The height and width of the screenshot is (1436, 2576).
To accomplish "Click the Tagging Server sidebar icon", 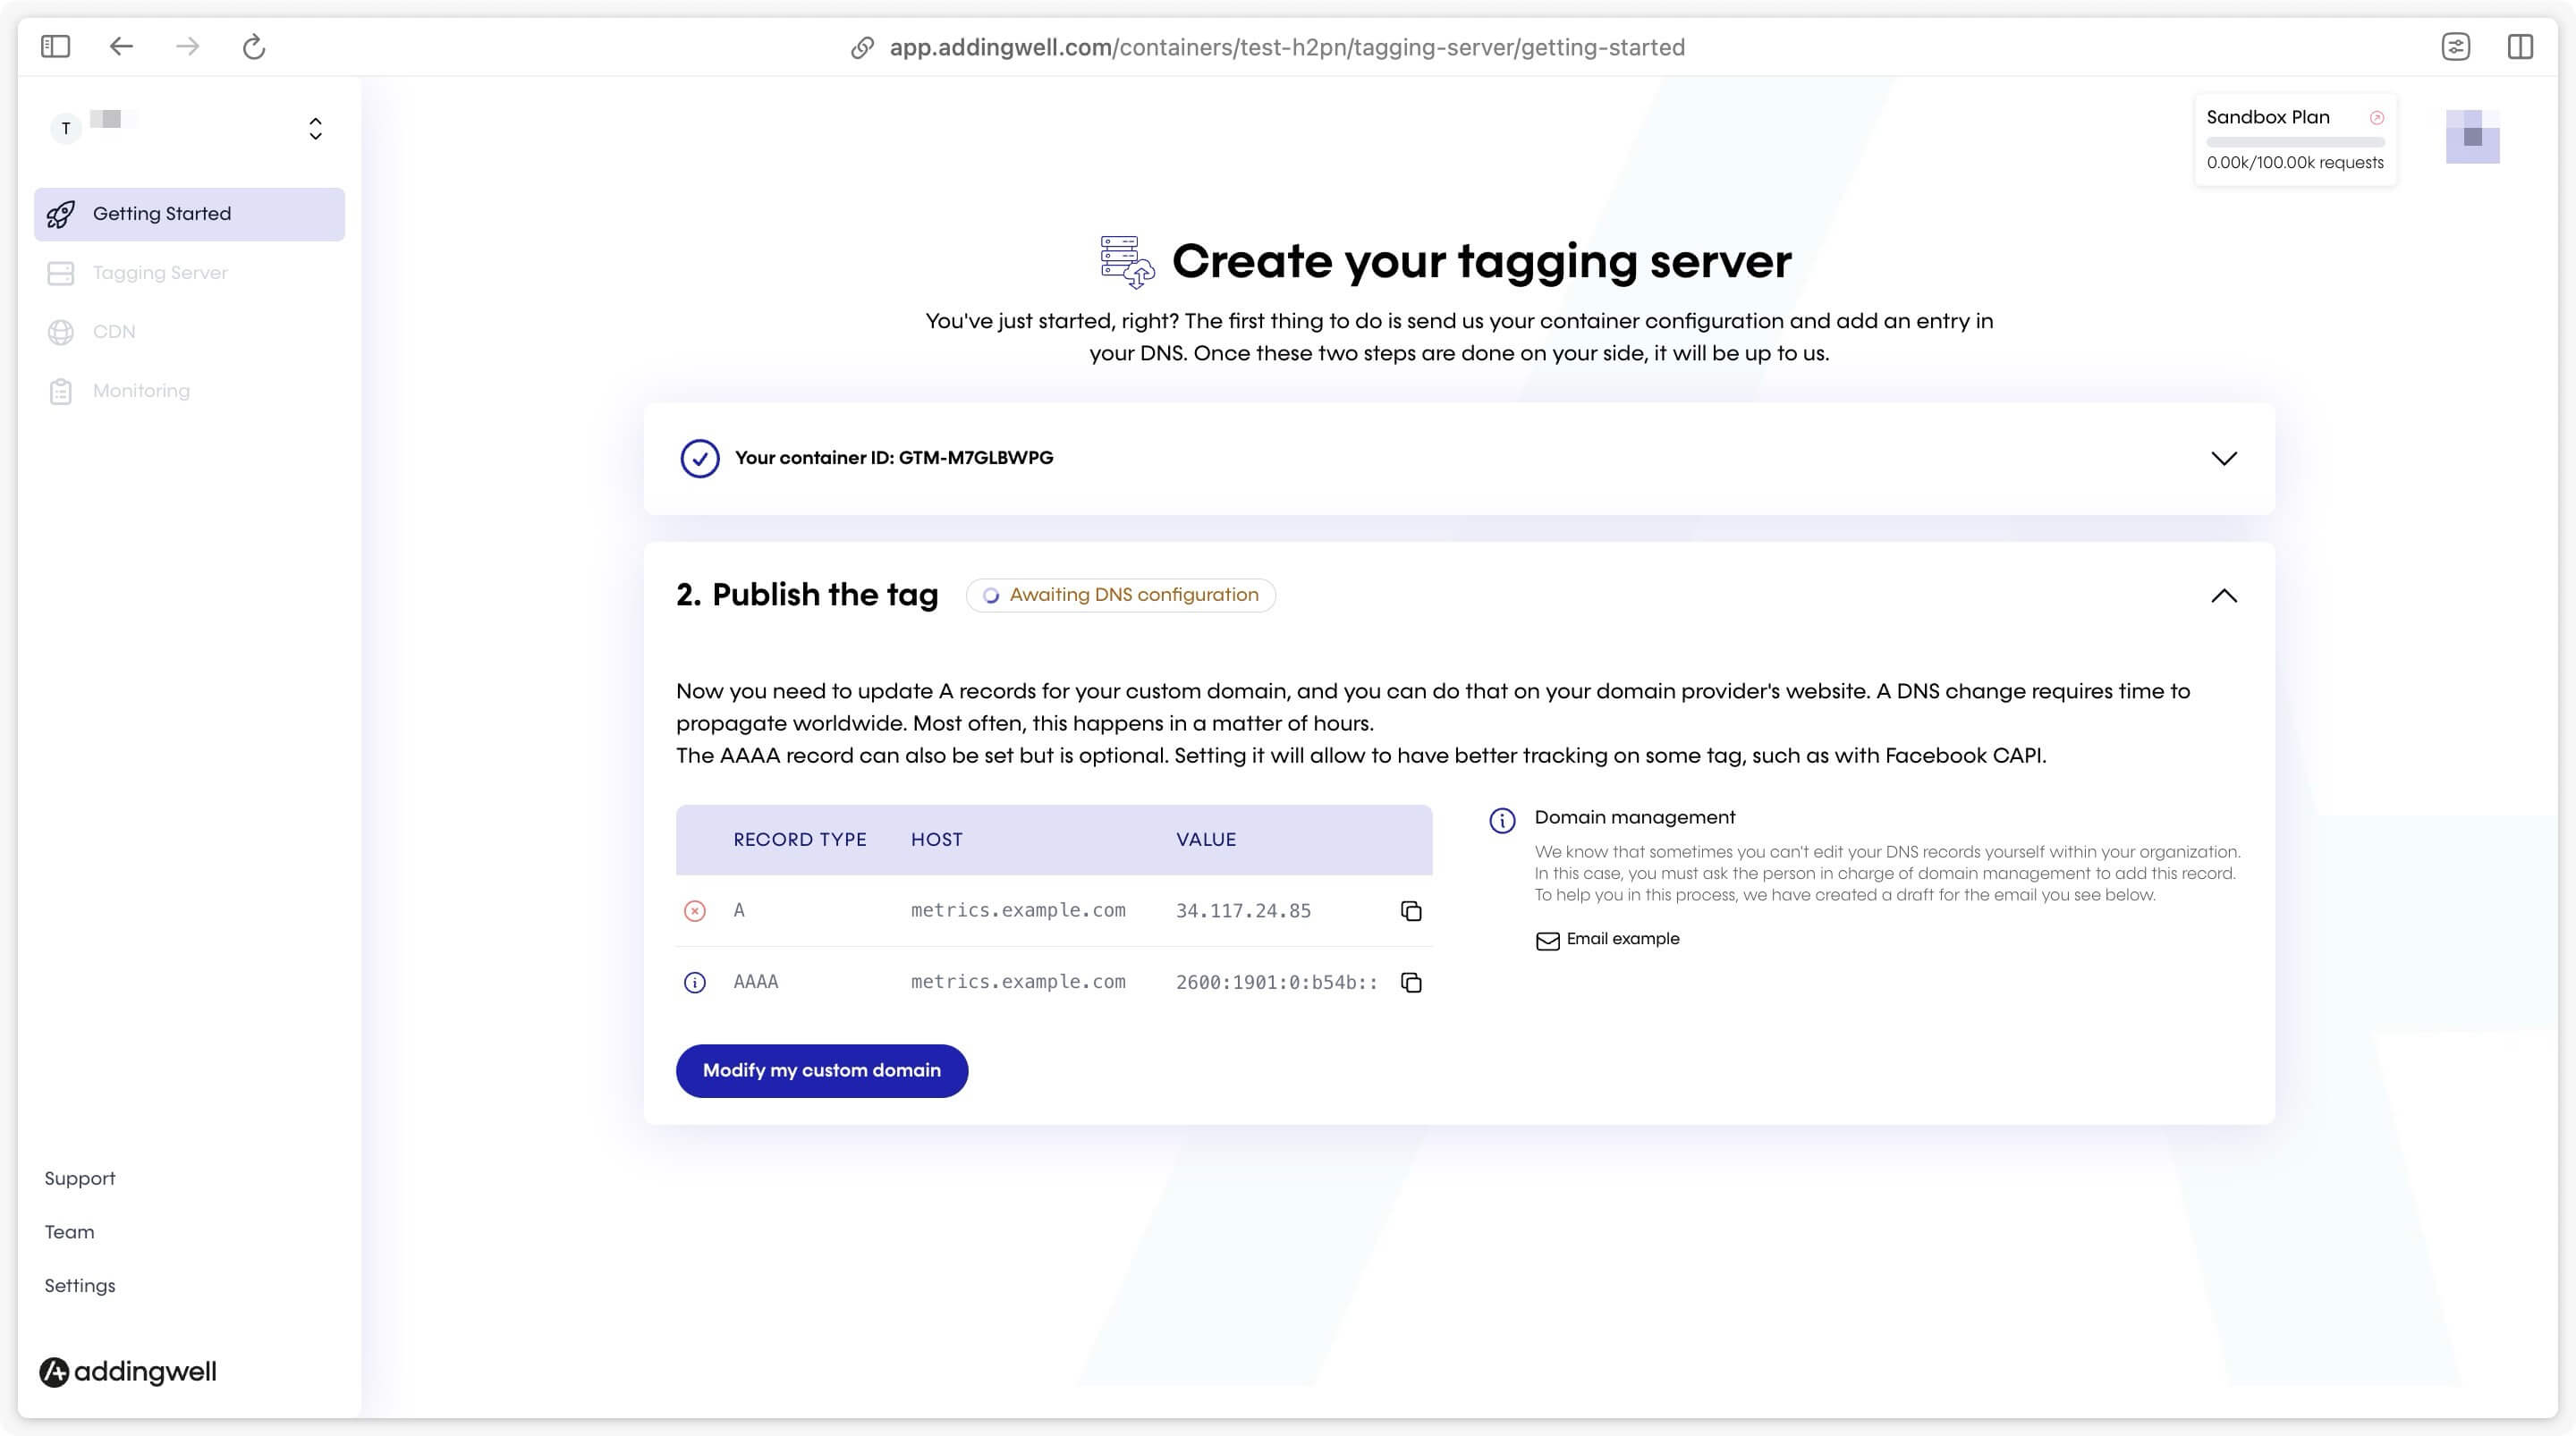I will coord(60,273).
